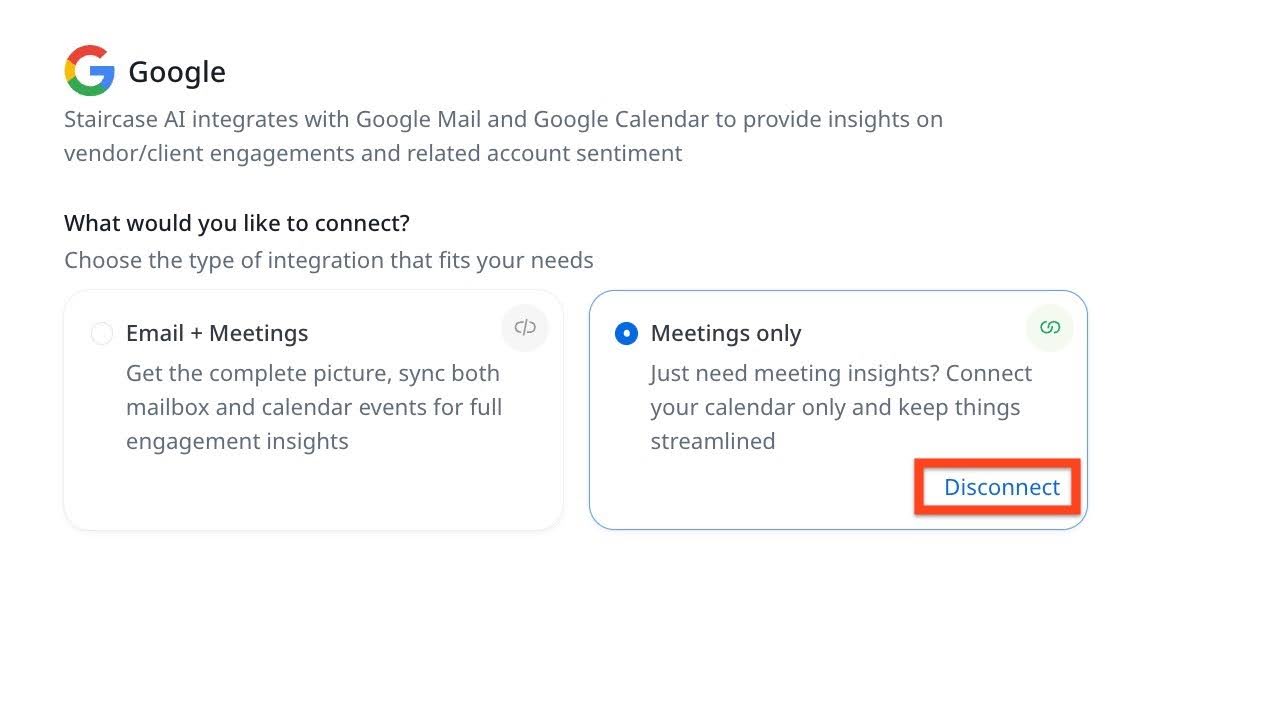This screenshot has width=1272, height=724.
Task: Select the Email + Meetings radio button
Action: (x=102, y=333)
